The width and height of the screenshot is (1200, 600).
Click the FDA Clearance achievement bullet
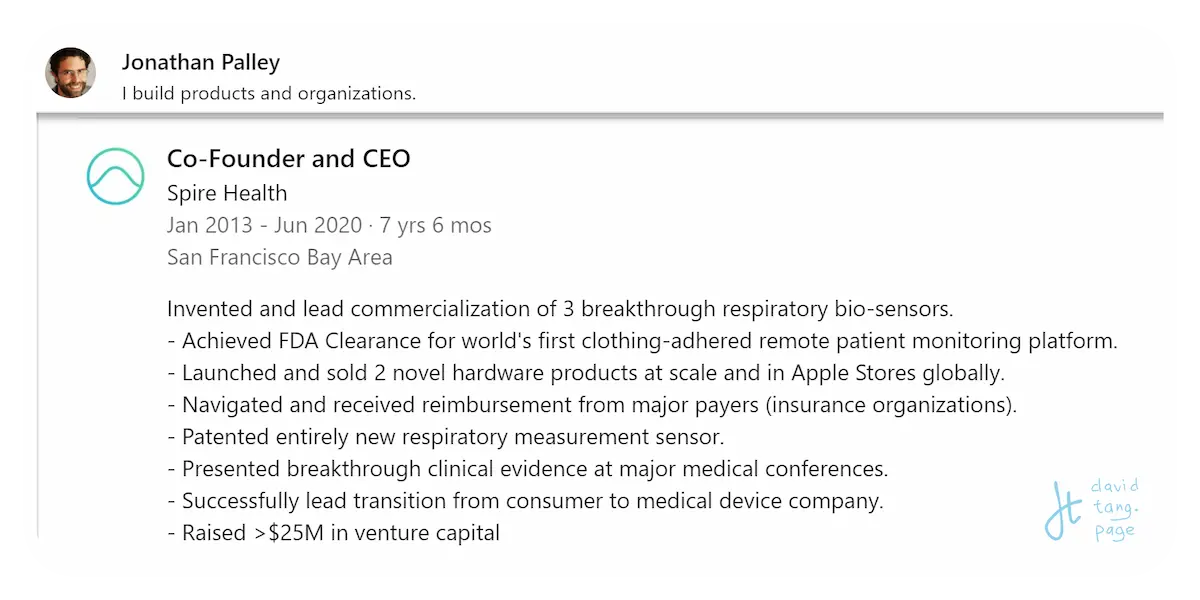point(642,340)
